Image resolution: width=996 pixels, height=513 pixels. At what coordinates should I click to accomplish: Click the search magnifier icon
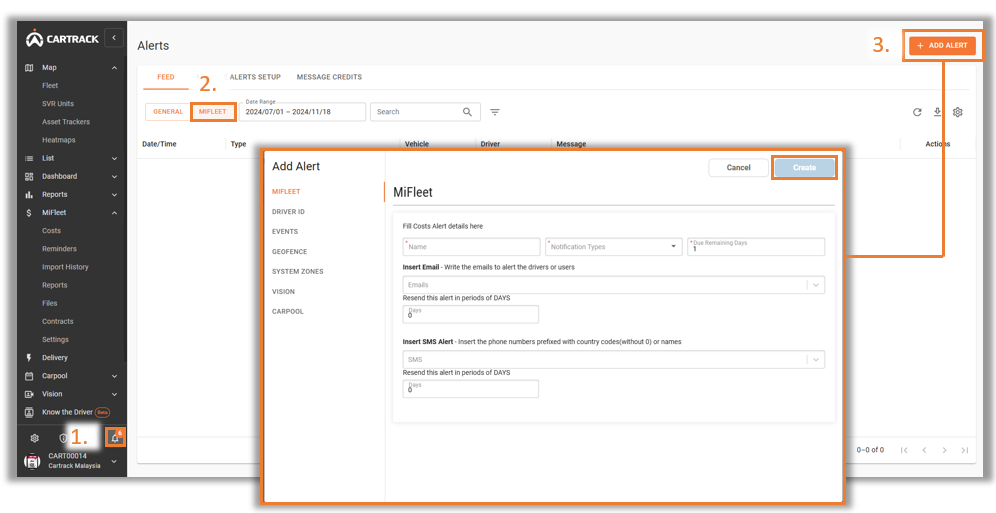click(x=468, y=112)
